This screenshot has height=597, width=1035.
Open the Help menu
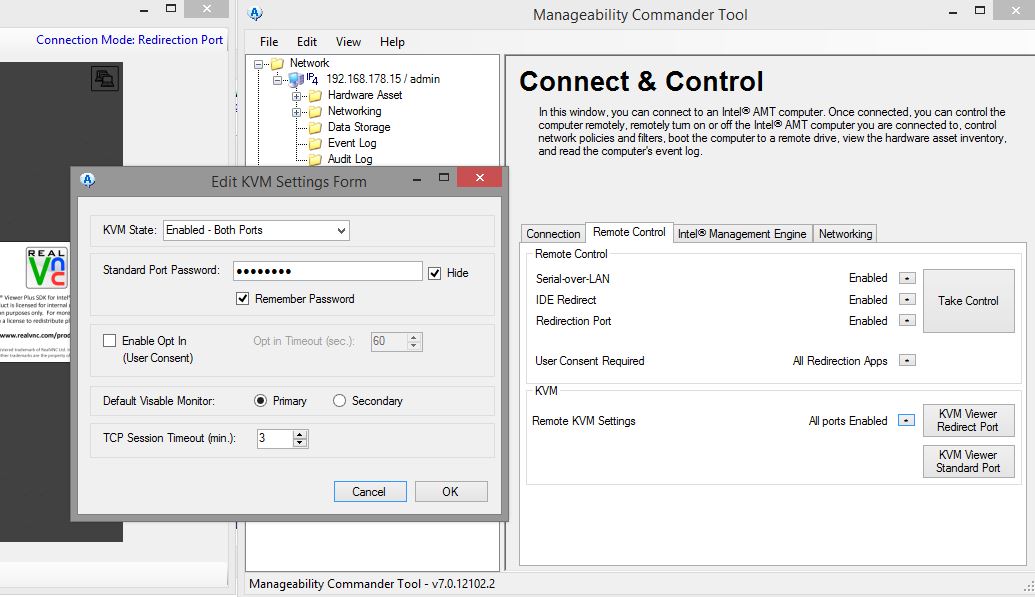click(x=392, y=42)
